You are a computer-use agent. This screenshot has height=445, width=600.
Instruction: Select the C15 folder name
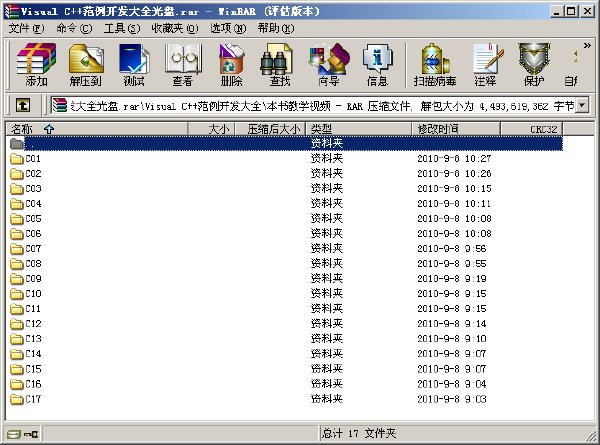tap(33, 369)
